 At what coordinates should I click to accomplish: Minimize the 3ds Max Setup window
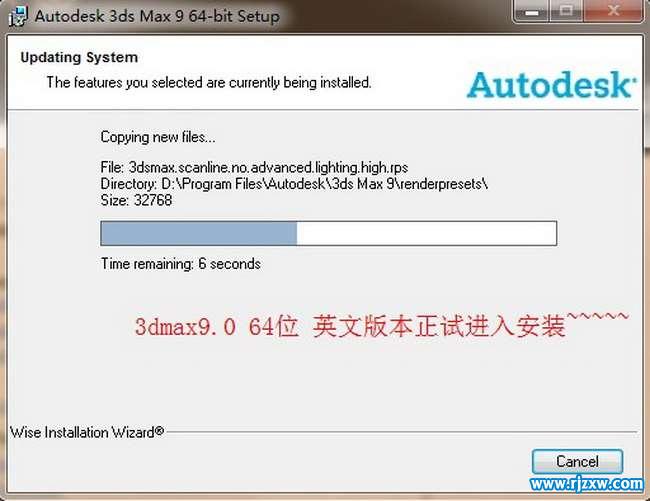(531, 11)
